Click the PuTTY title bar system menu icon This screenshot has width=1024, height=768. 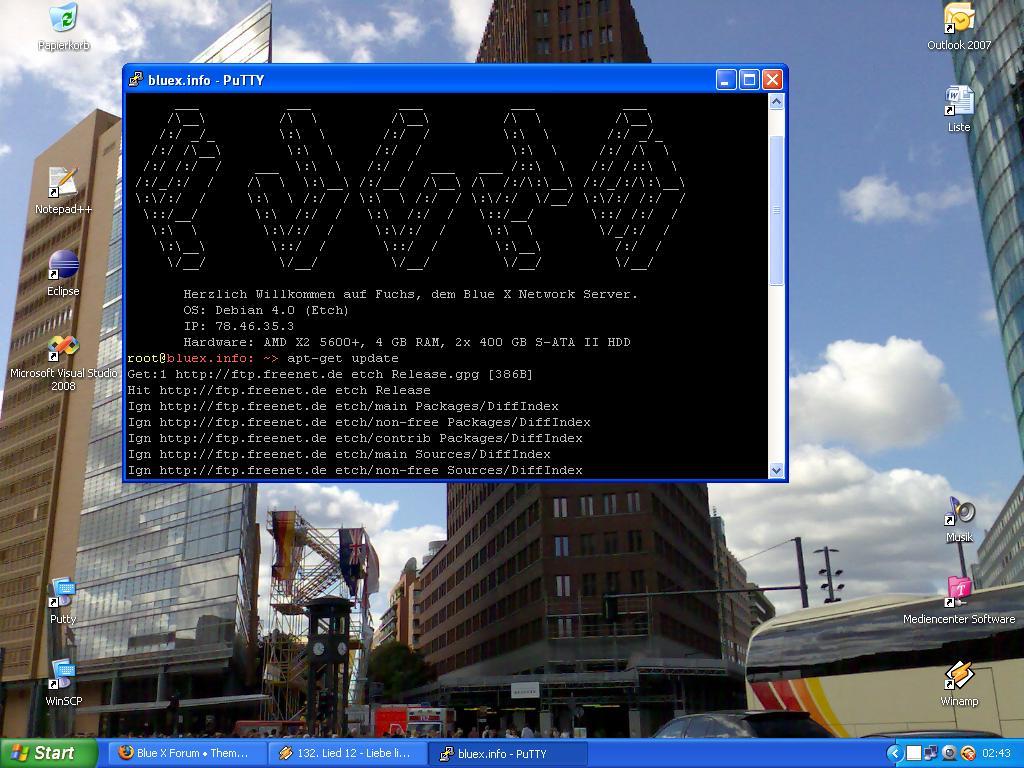pyautogui.click(x=136, y=80)
